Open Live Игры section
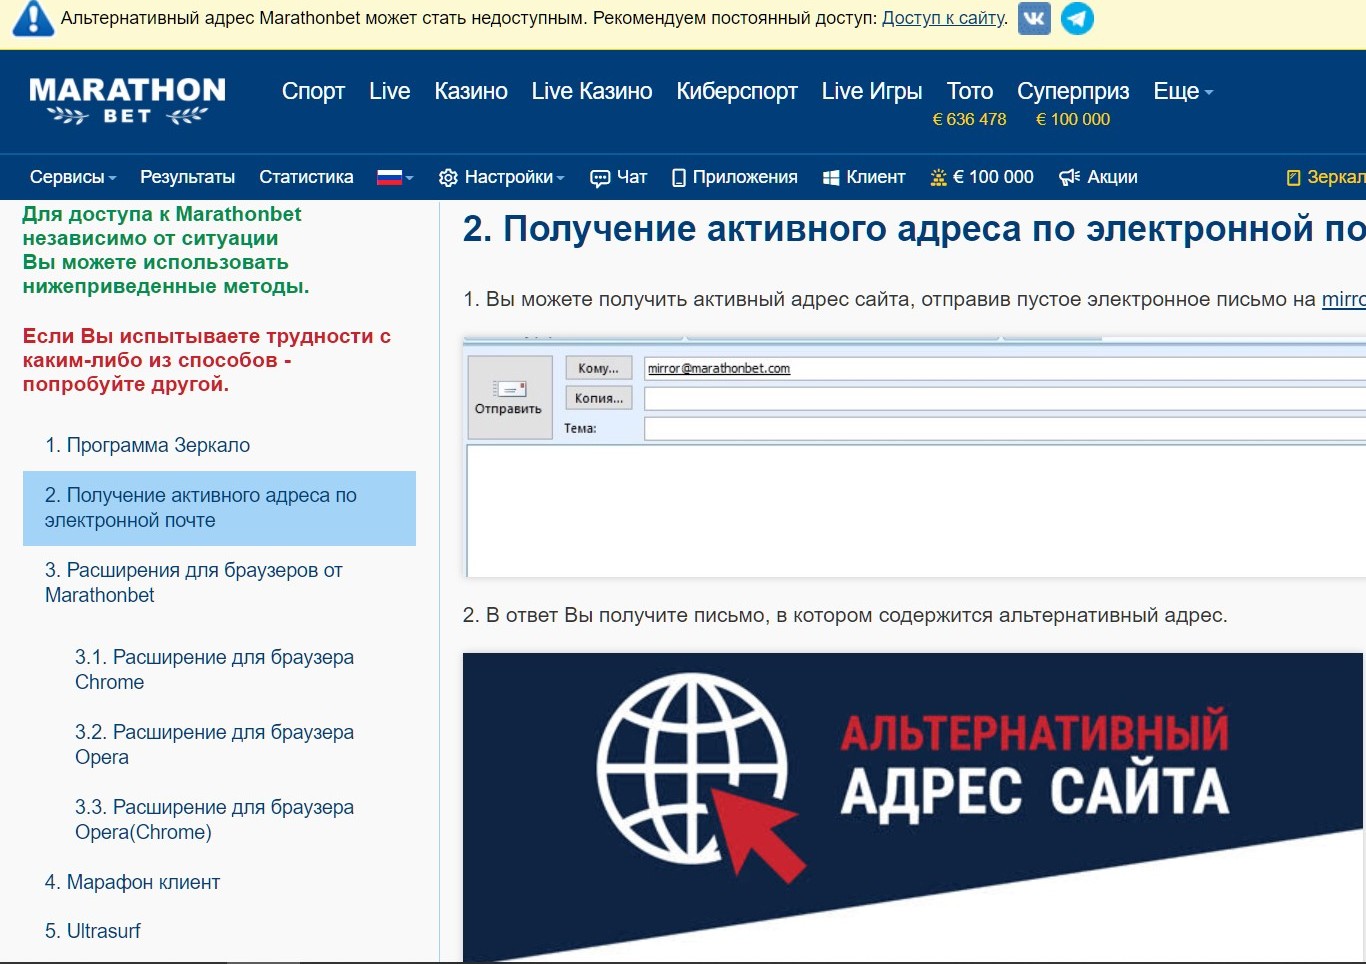The width and height of the screenshot is (1366, 964). click(872, 91)
